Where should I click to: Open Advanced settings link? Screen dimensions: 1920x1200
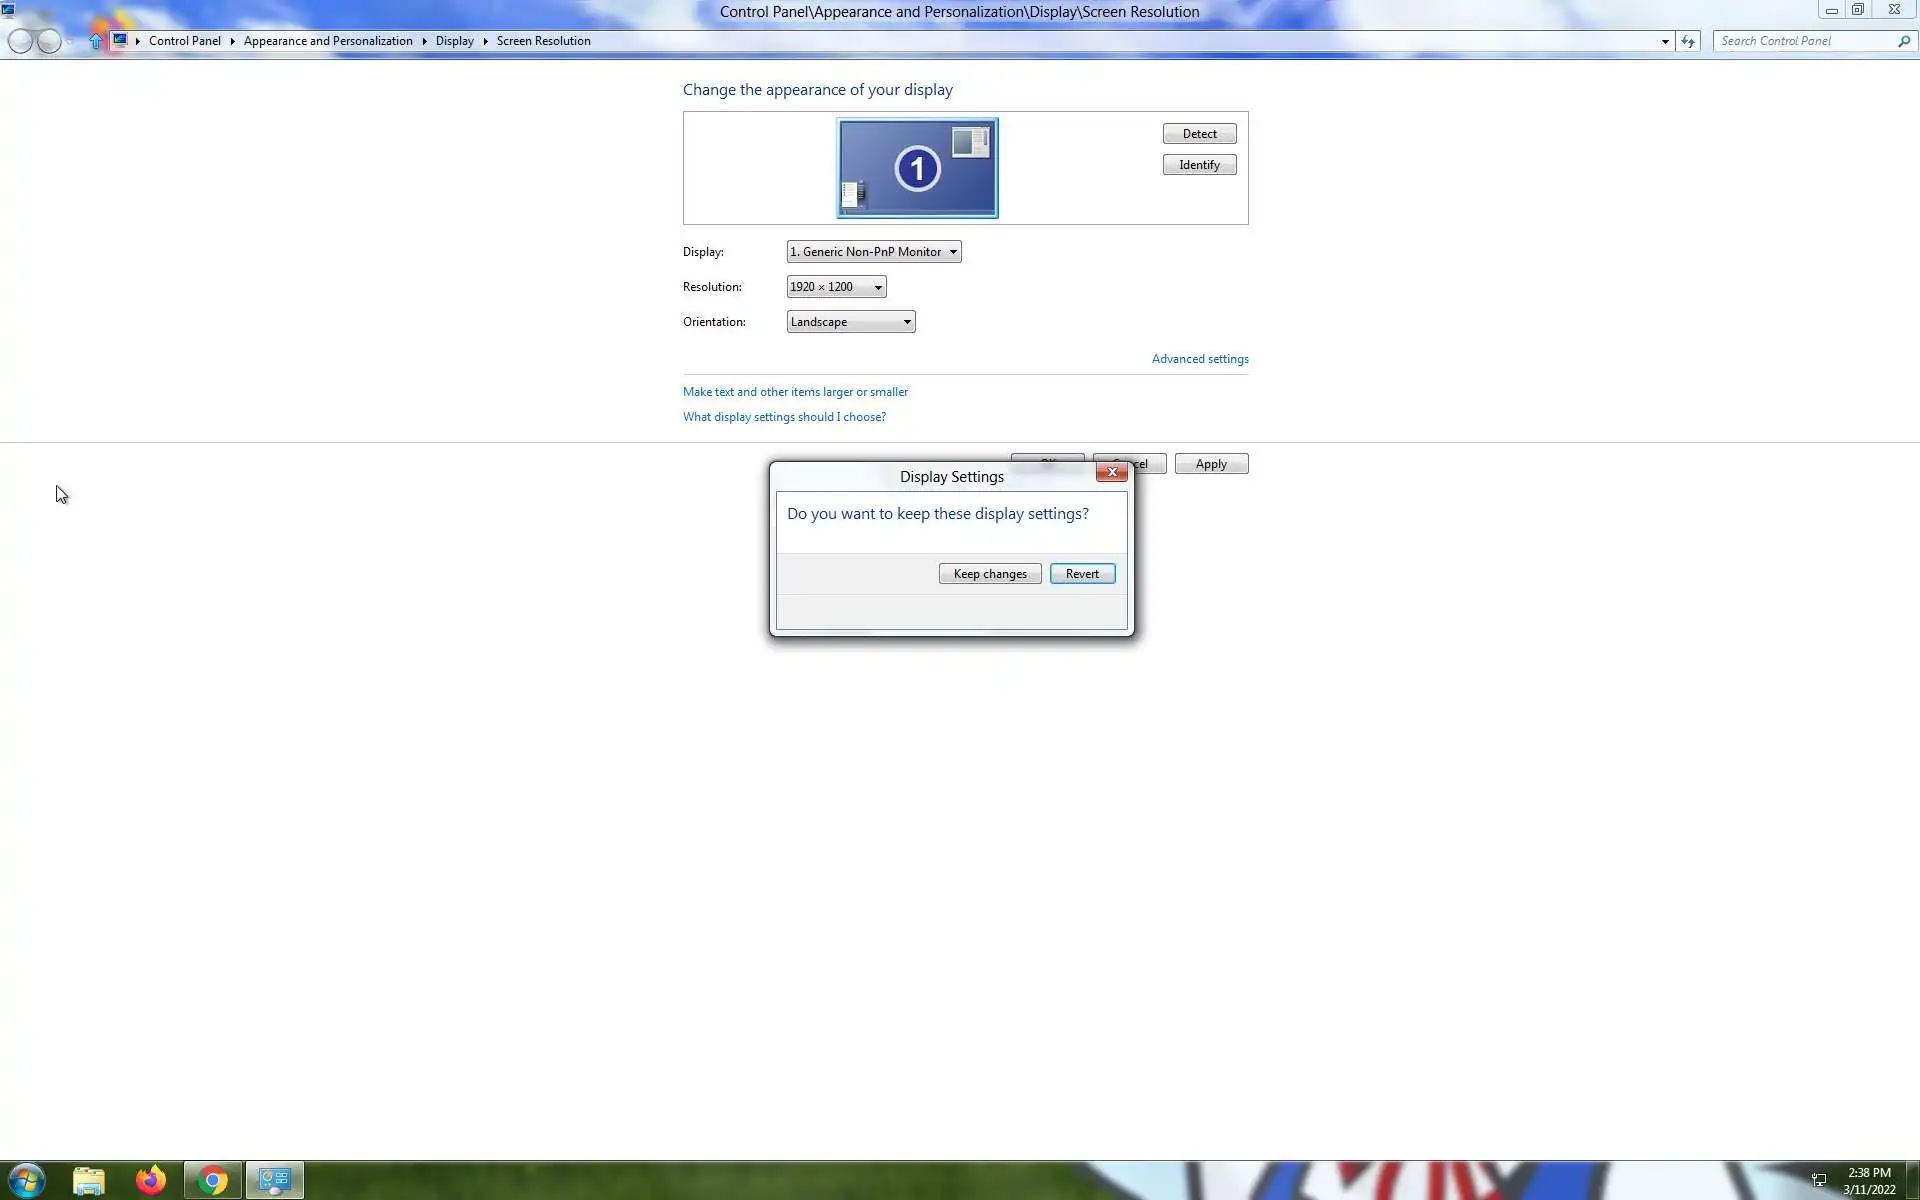pyautogui.click(x=1199, y=359)
